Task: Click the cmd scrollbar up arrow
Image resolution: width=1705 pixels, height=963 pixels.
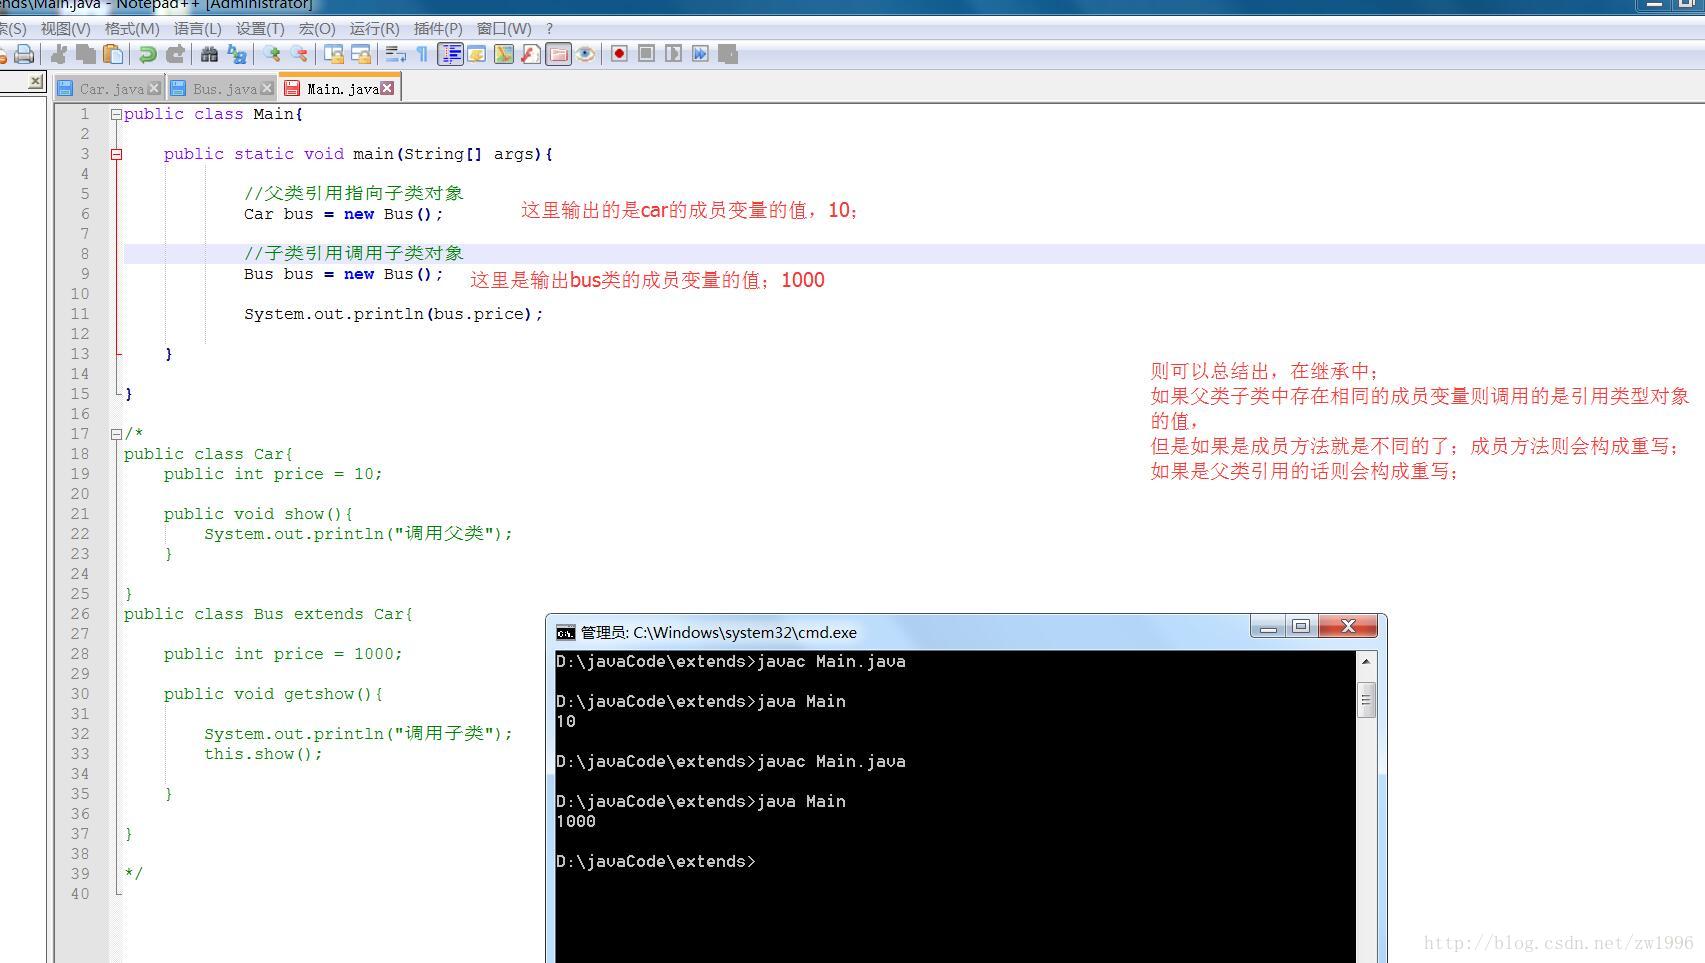Action: pyautogui.click(x=1366, y=661)
